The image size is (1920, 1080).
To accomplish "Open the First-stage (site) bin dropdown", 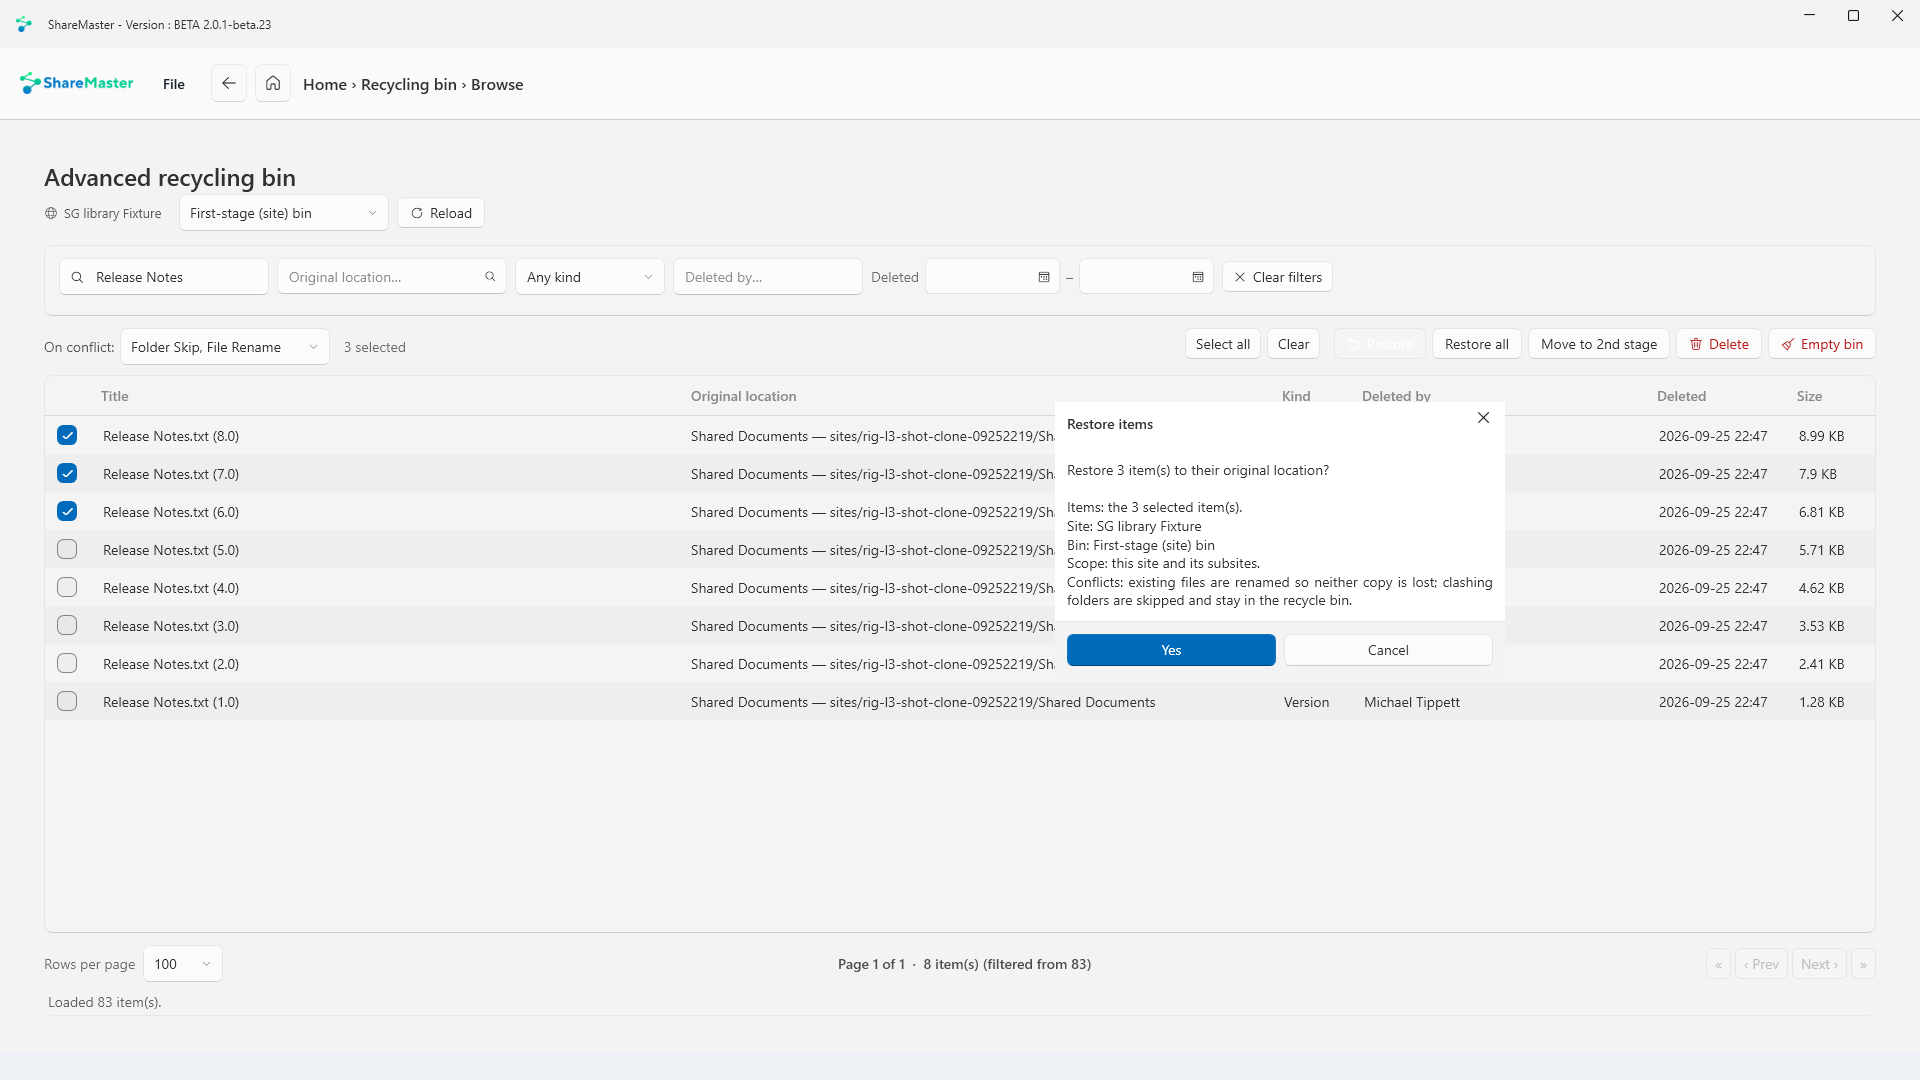I will click(x=284, y=213).
